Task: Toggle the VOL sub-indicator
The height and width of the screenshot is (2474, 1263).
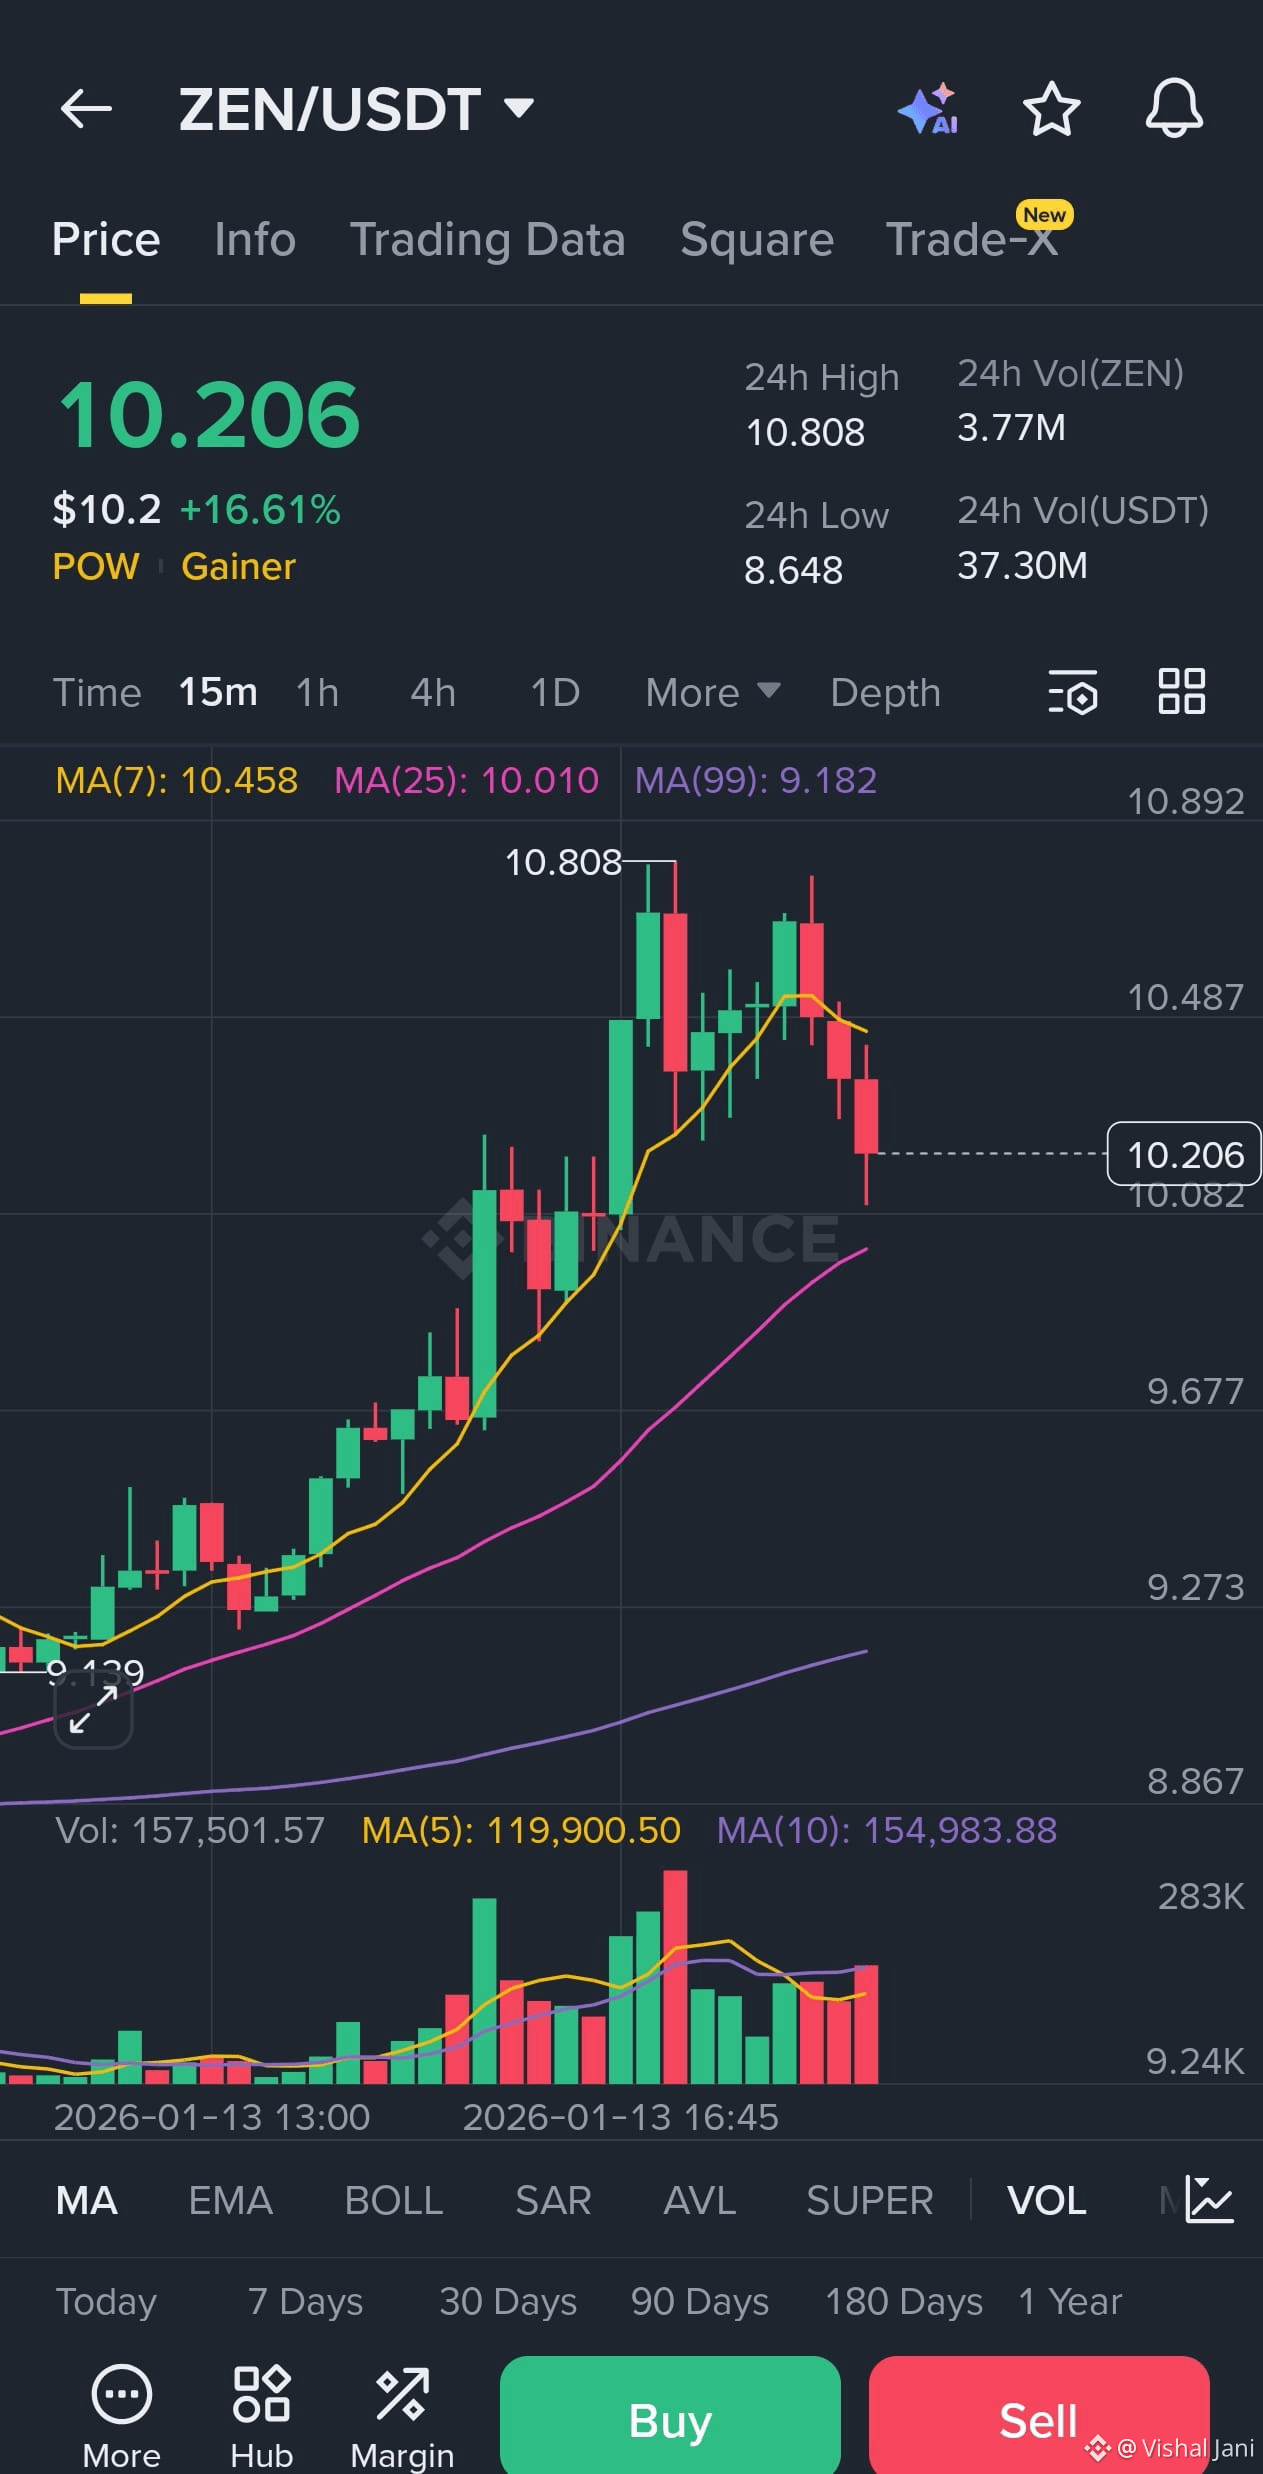Action: [x=1046, y=2200]
